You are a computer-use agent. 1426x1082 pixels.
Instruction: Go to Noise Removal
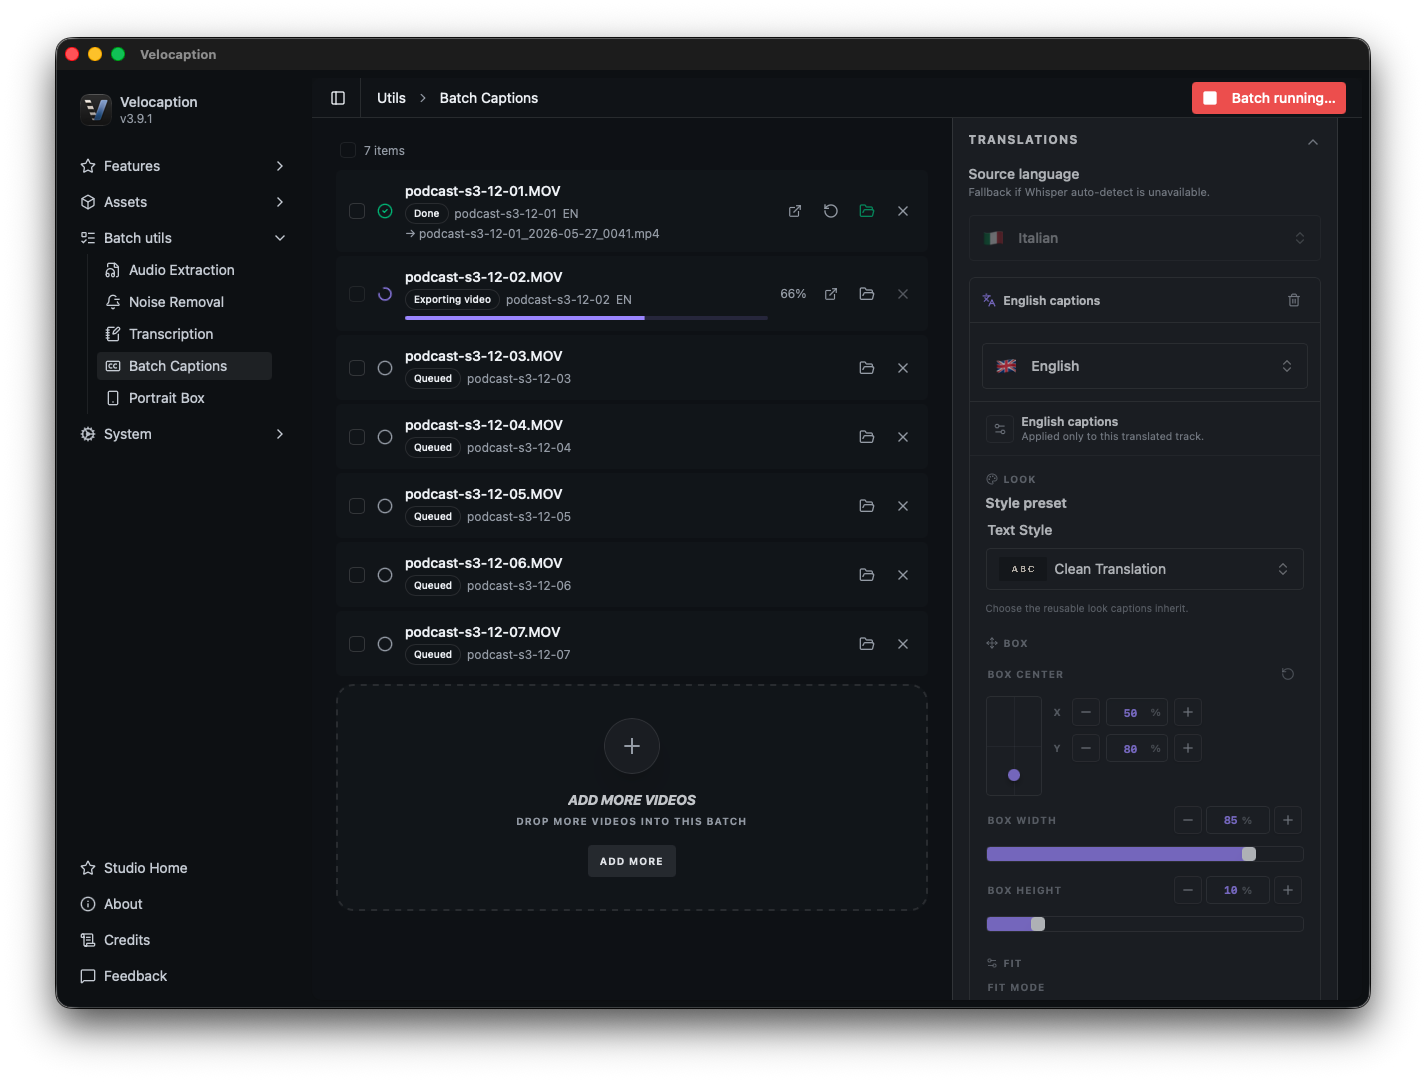pos(184,302)
